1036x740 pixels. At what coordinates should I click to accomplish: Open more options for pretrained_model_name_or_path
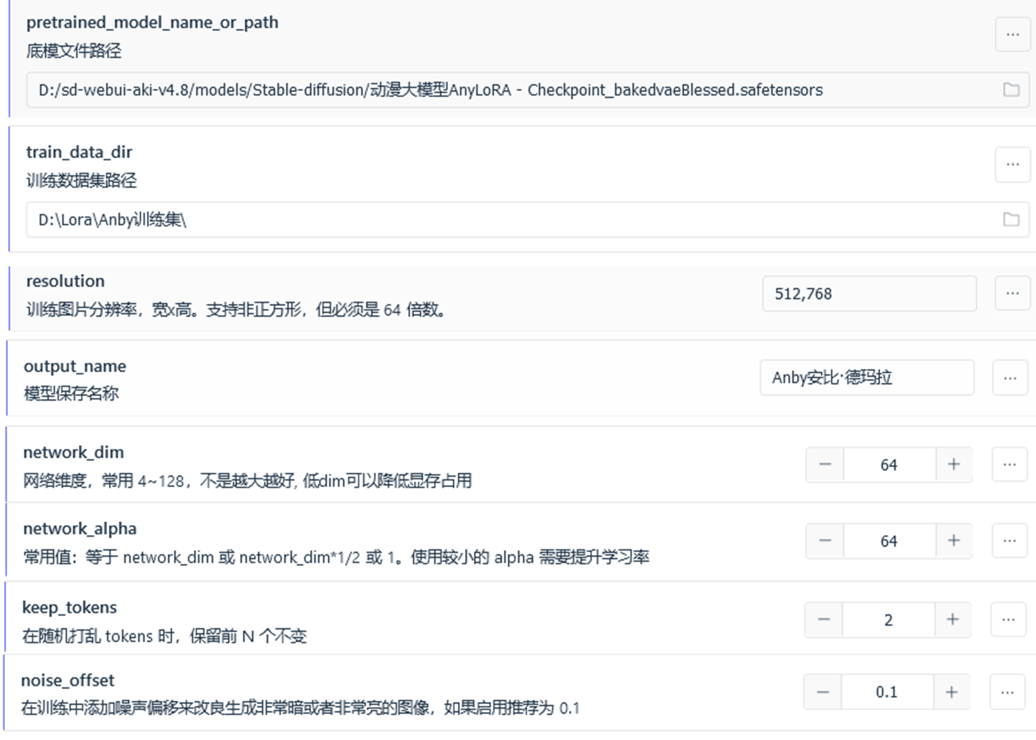(1013, 34)
